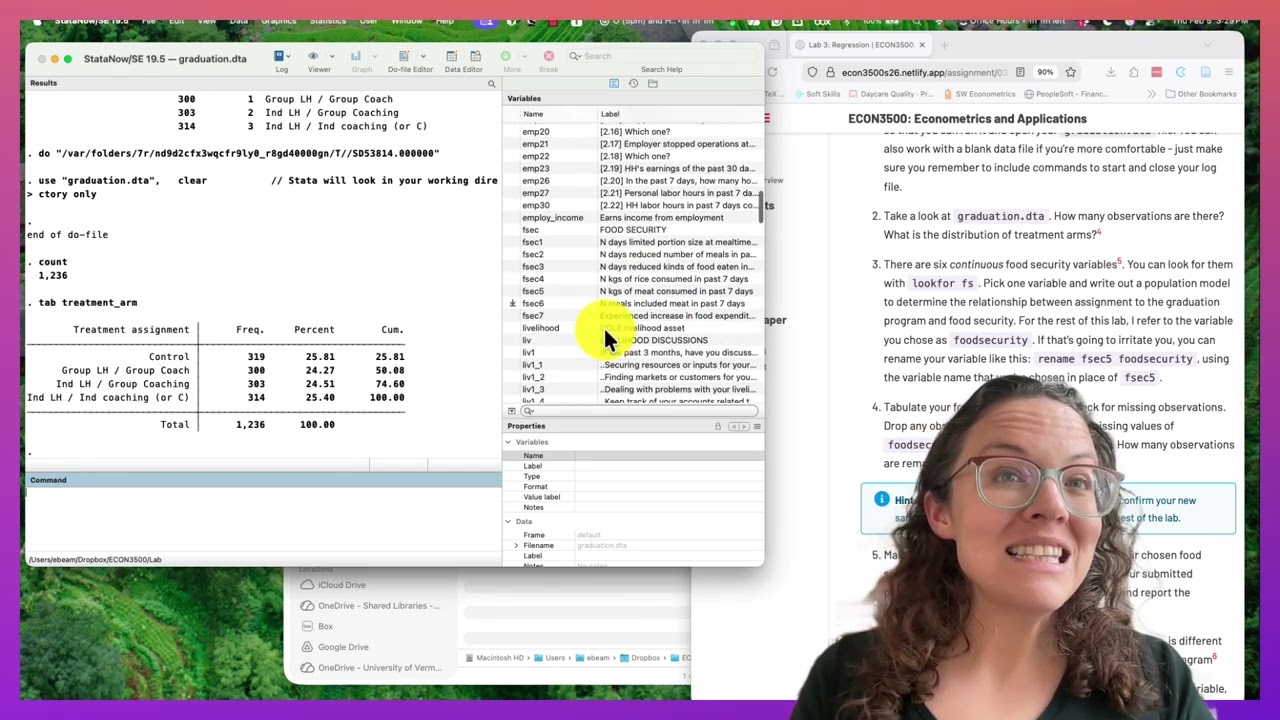
Task: Bookmark page with the star icon
Action: coord(1070,72)
